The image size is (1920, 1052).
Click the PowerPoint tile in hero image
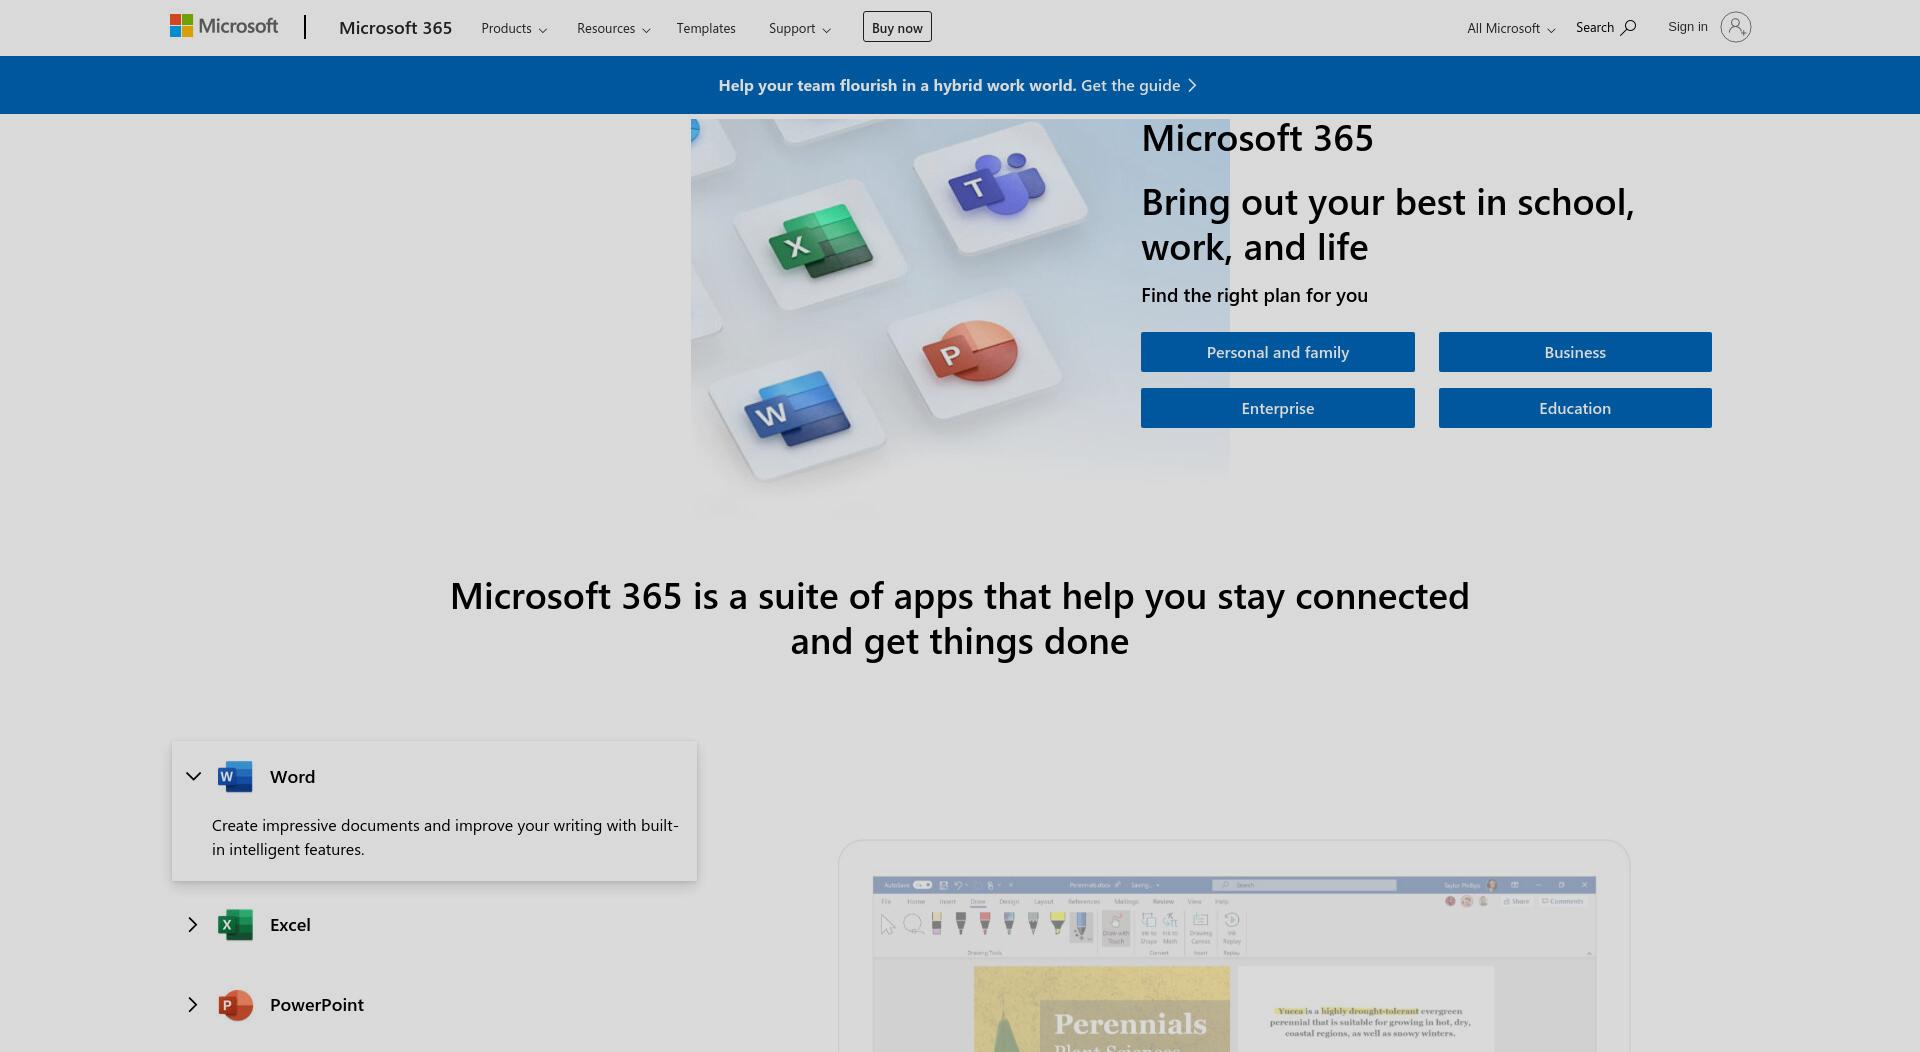[x=974, y=353]
